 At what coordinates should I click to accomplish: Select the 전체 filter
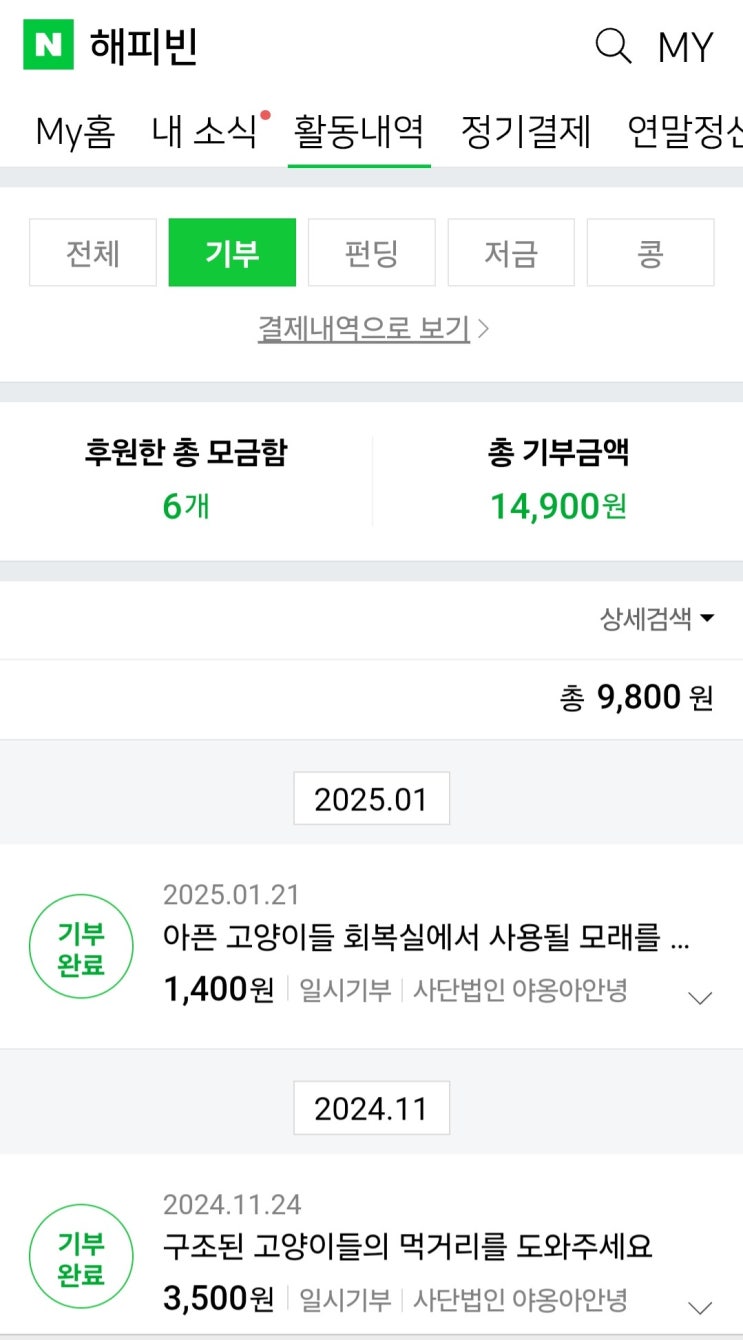pyautogui.click(x=93, y=253)
